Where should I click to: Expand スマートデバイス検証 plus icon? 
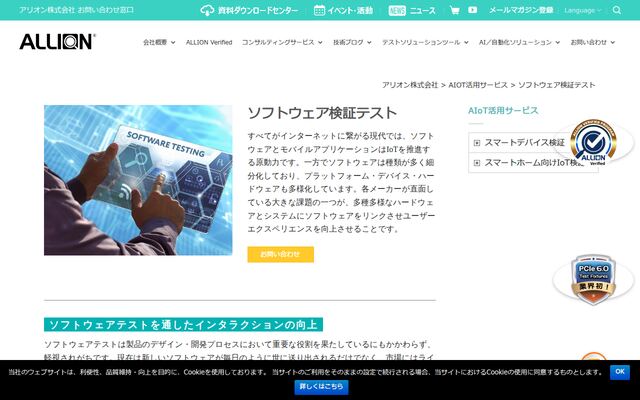pos(477,143)
